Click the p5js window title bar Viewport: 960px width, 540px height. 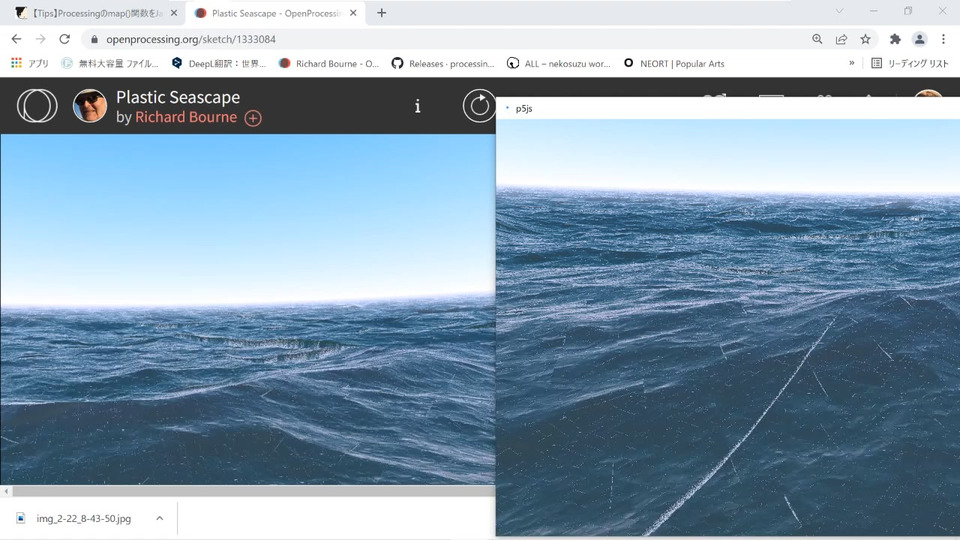[728, 108]
